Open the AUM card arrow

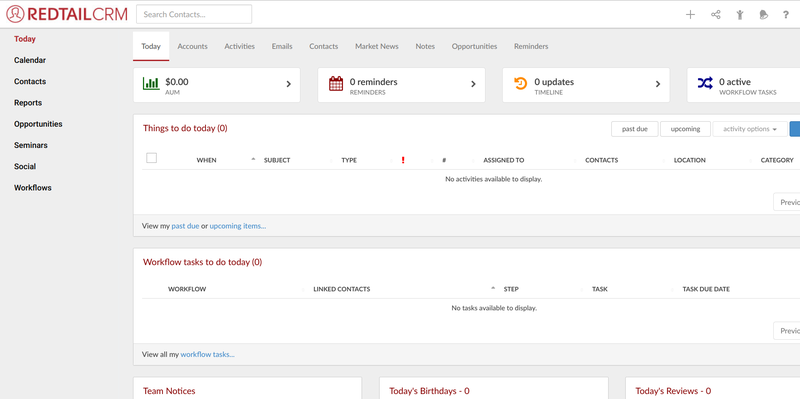288,84
